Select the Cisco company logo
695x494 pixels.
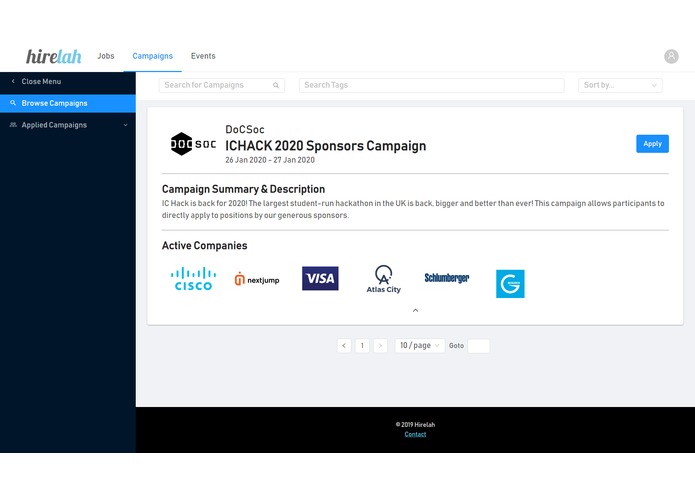coord(193,279)
